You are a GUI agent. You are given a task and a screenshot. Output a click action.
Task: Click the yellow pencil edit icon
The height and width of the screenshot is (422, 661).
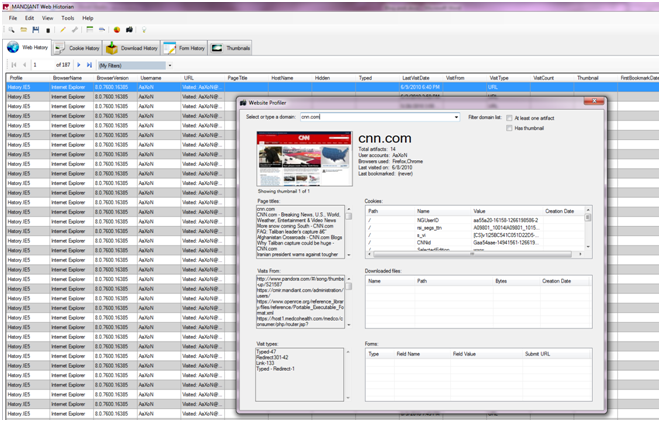63,30
